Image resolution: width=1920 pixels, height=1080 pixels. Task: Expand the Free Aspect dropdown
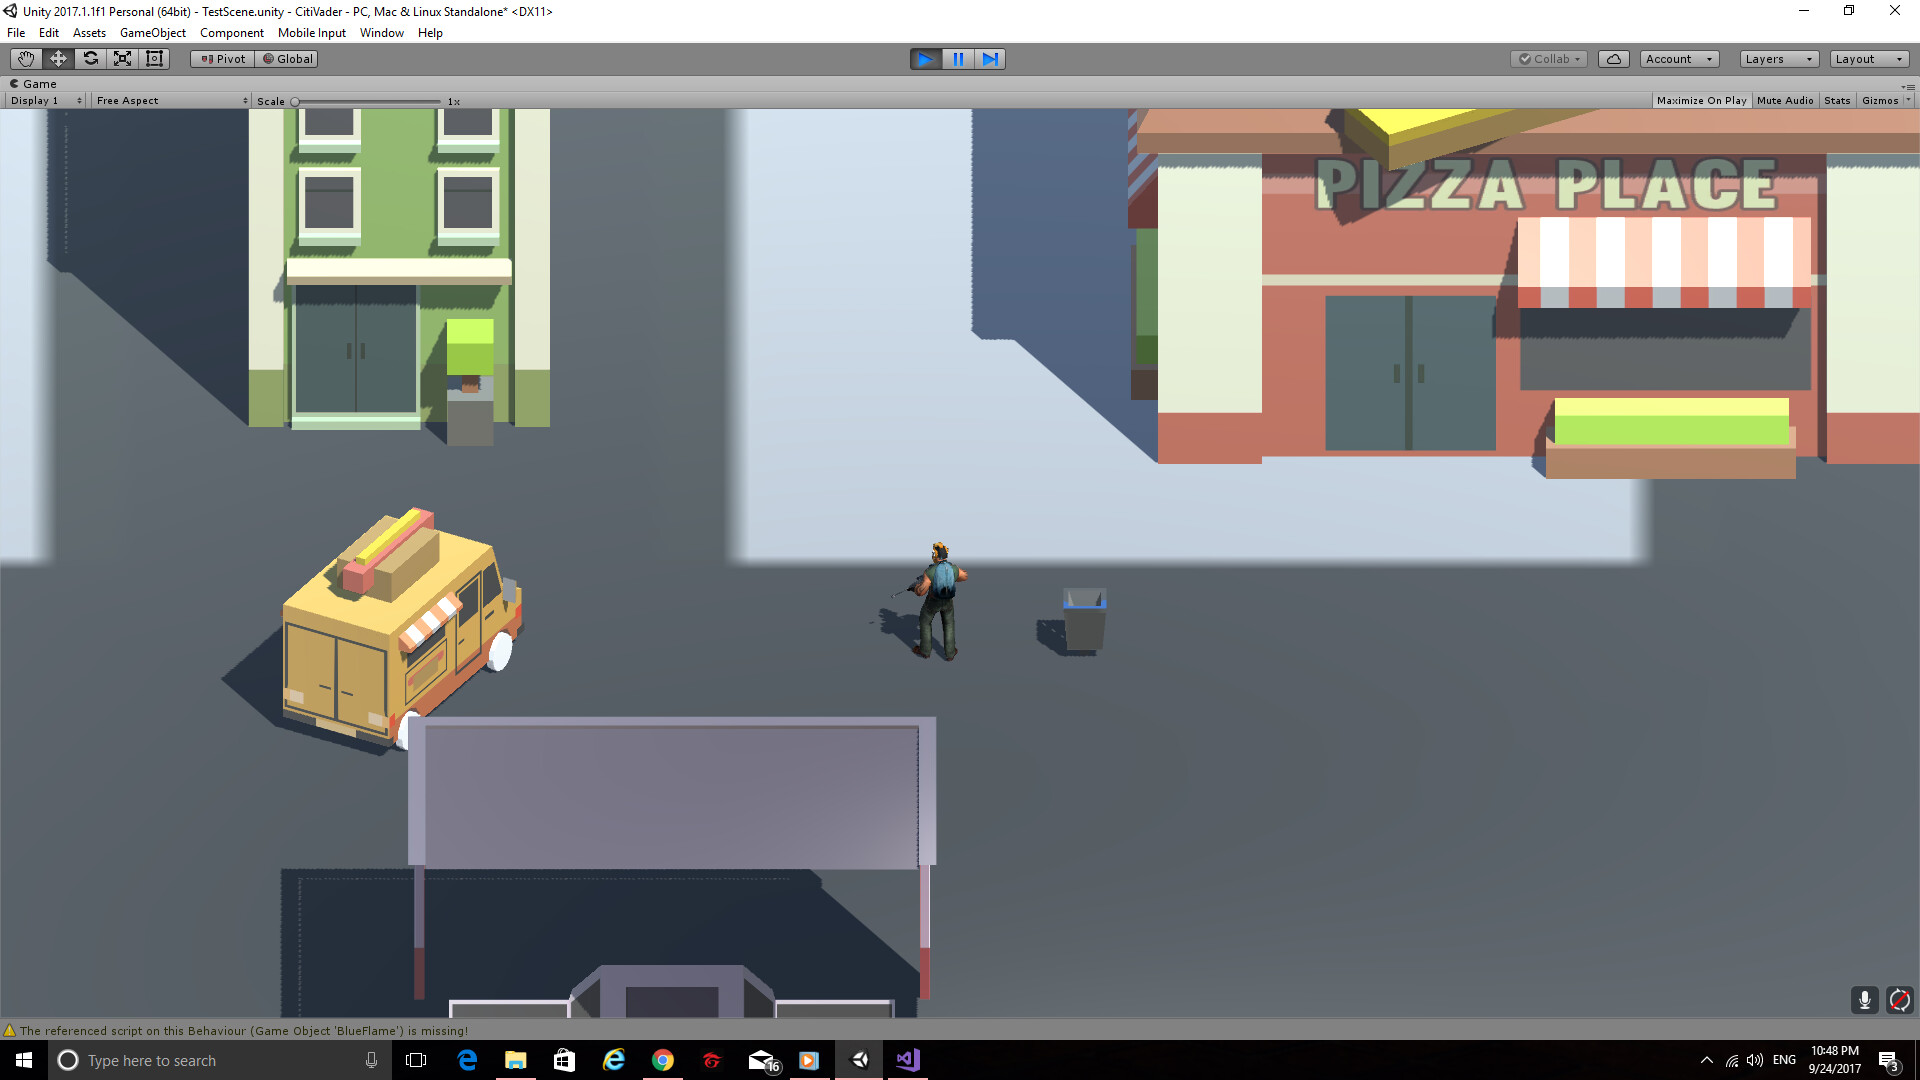click(x=171, y=101)
